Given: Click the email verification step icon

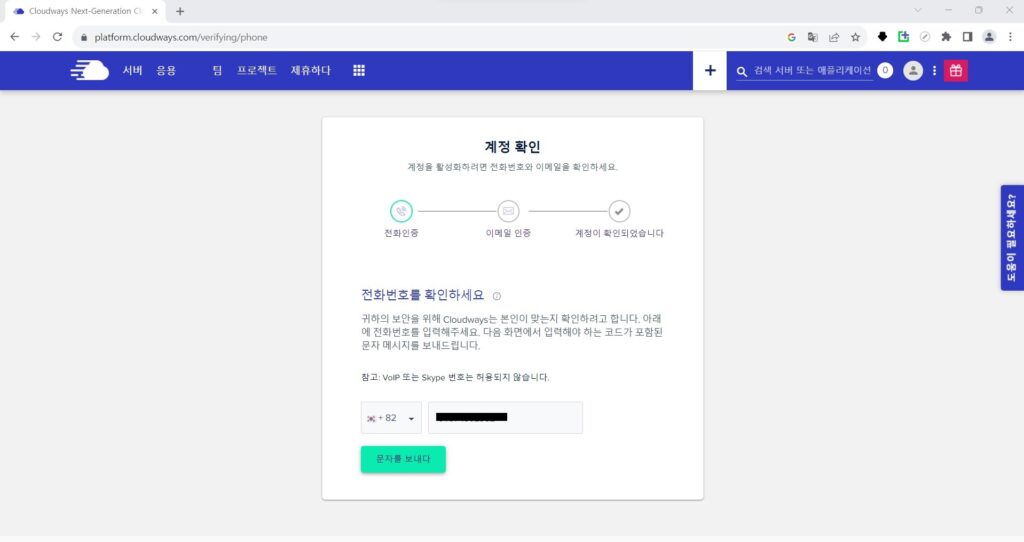Looking at the screenshot, I should 508,211.
